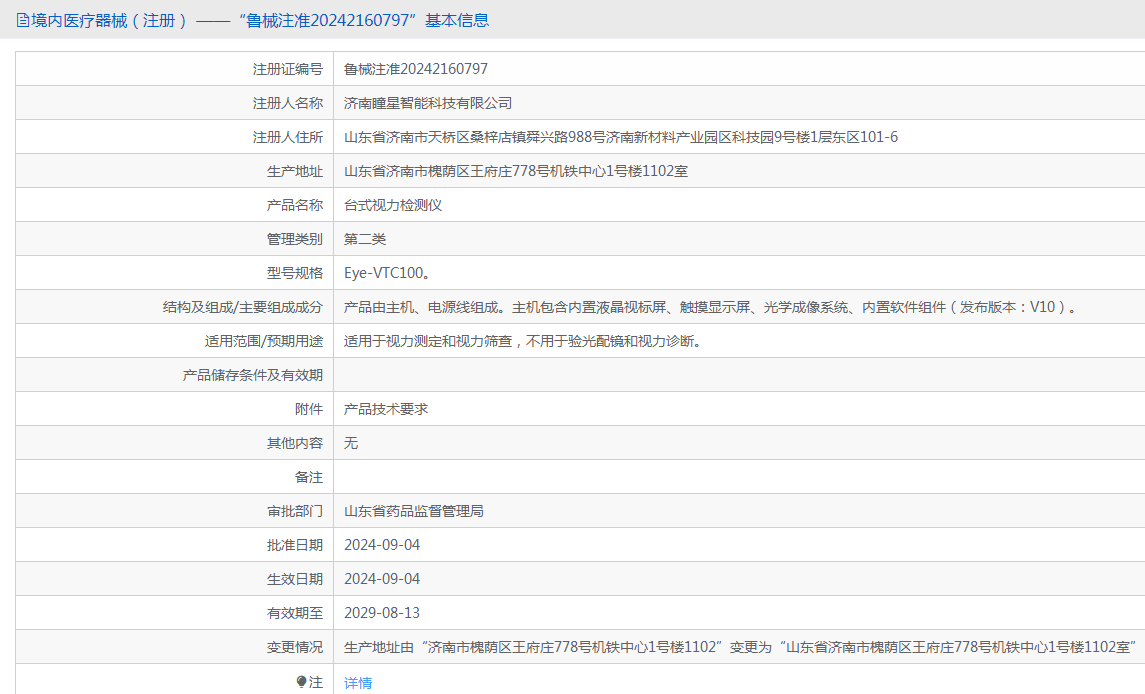Click the 适用范围/预期用途 label

[x=264, y=341]
